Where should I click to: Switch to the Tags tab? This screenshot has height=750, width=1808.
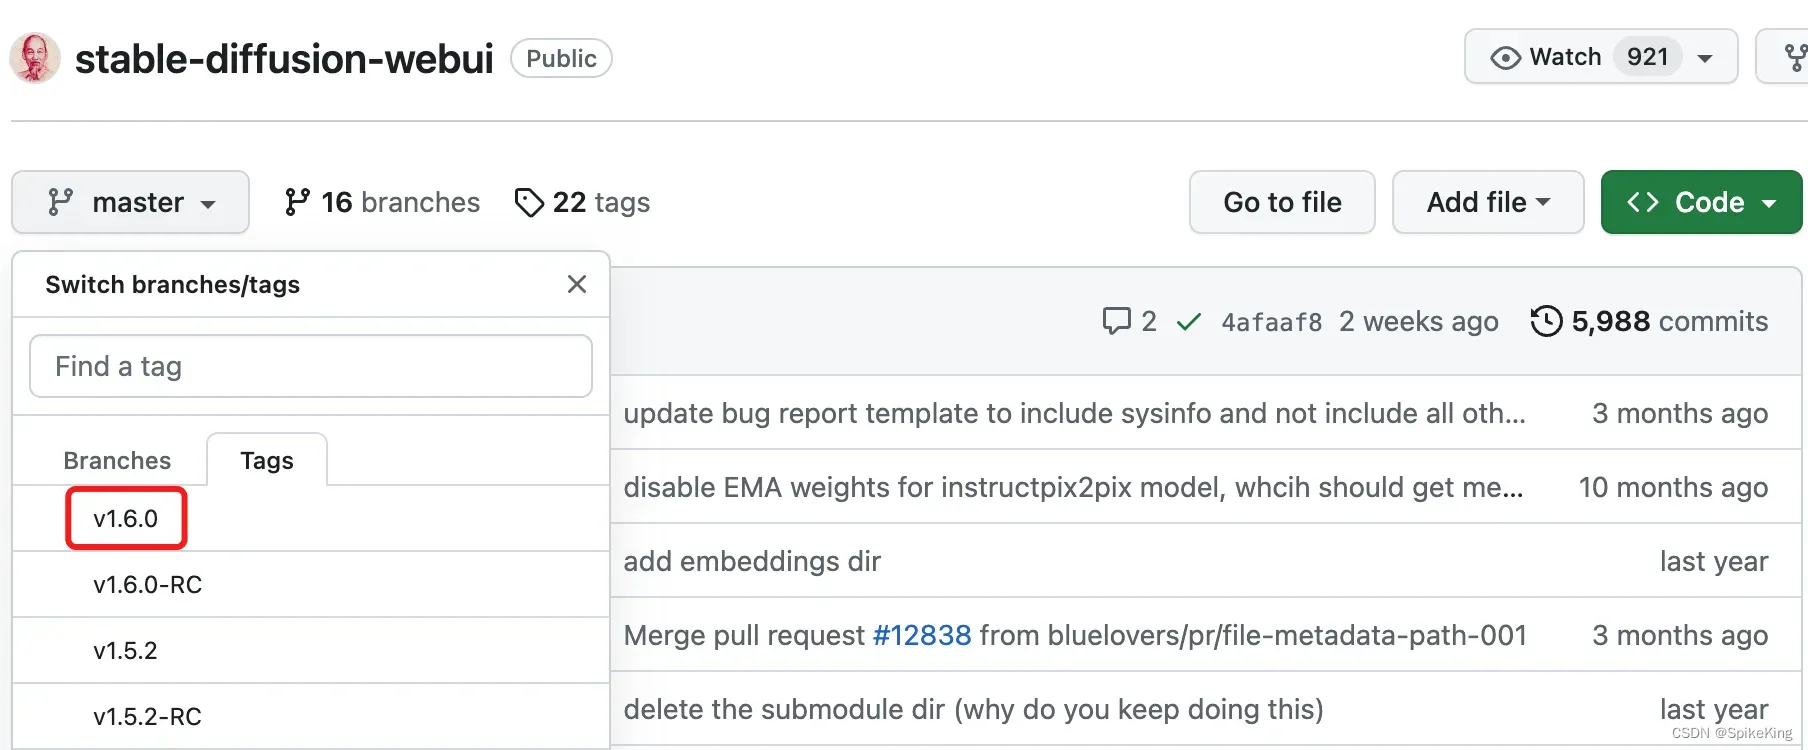267,460
